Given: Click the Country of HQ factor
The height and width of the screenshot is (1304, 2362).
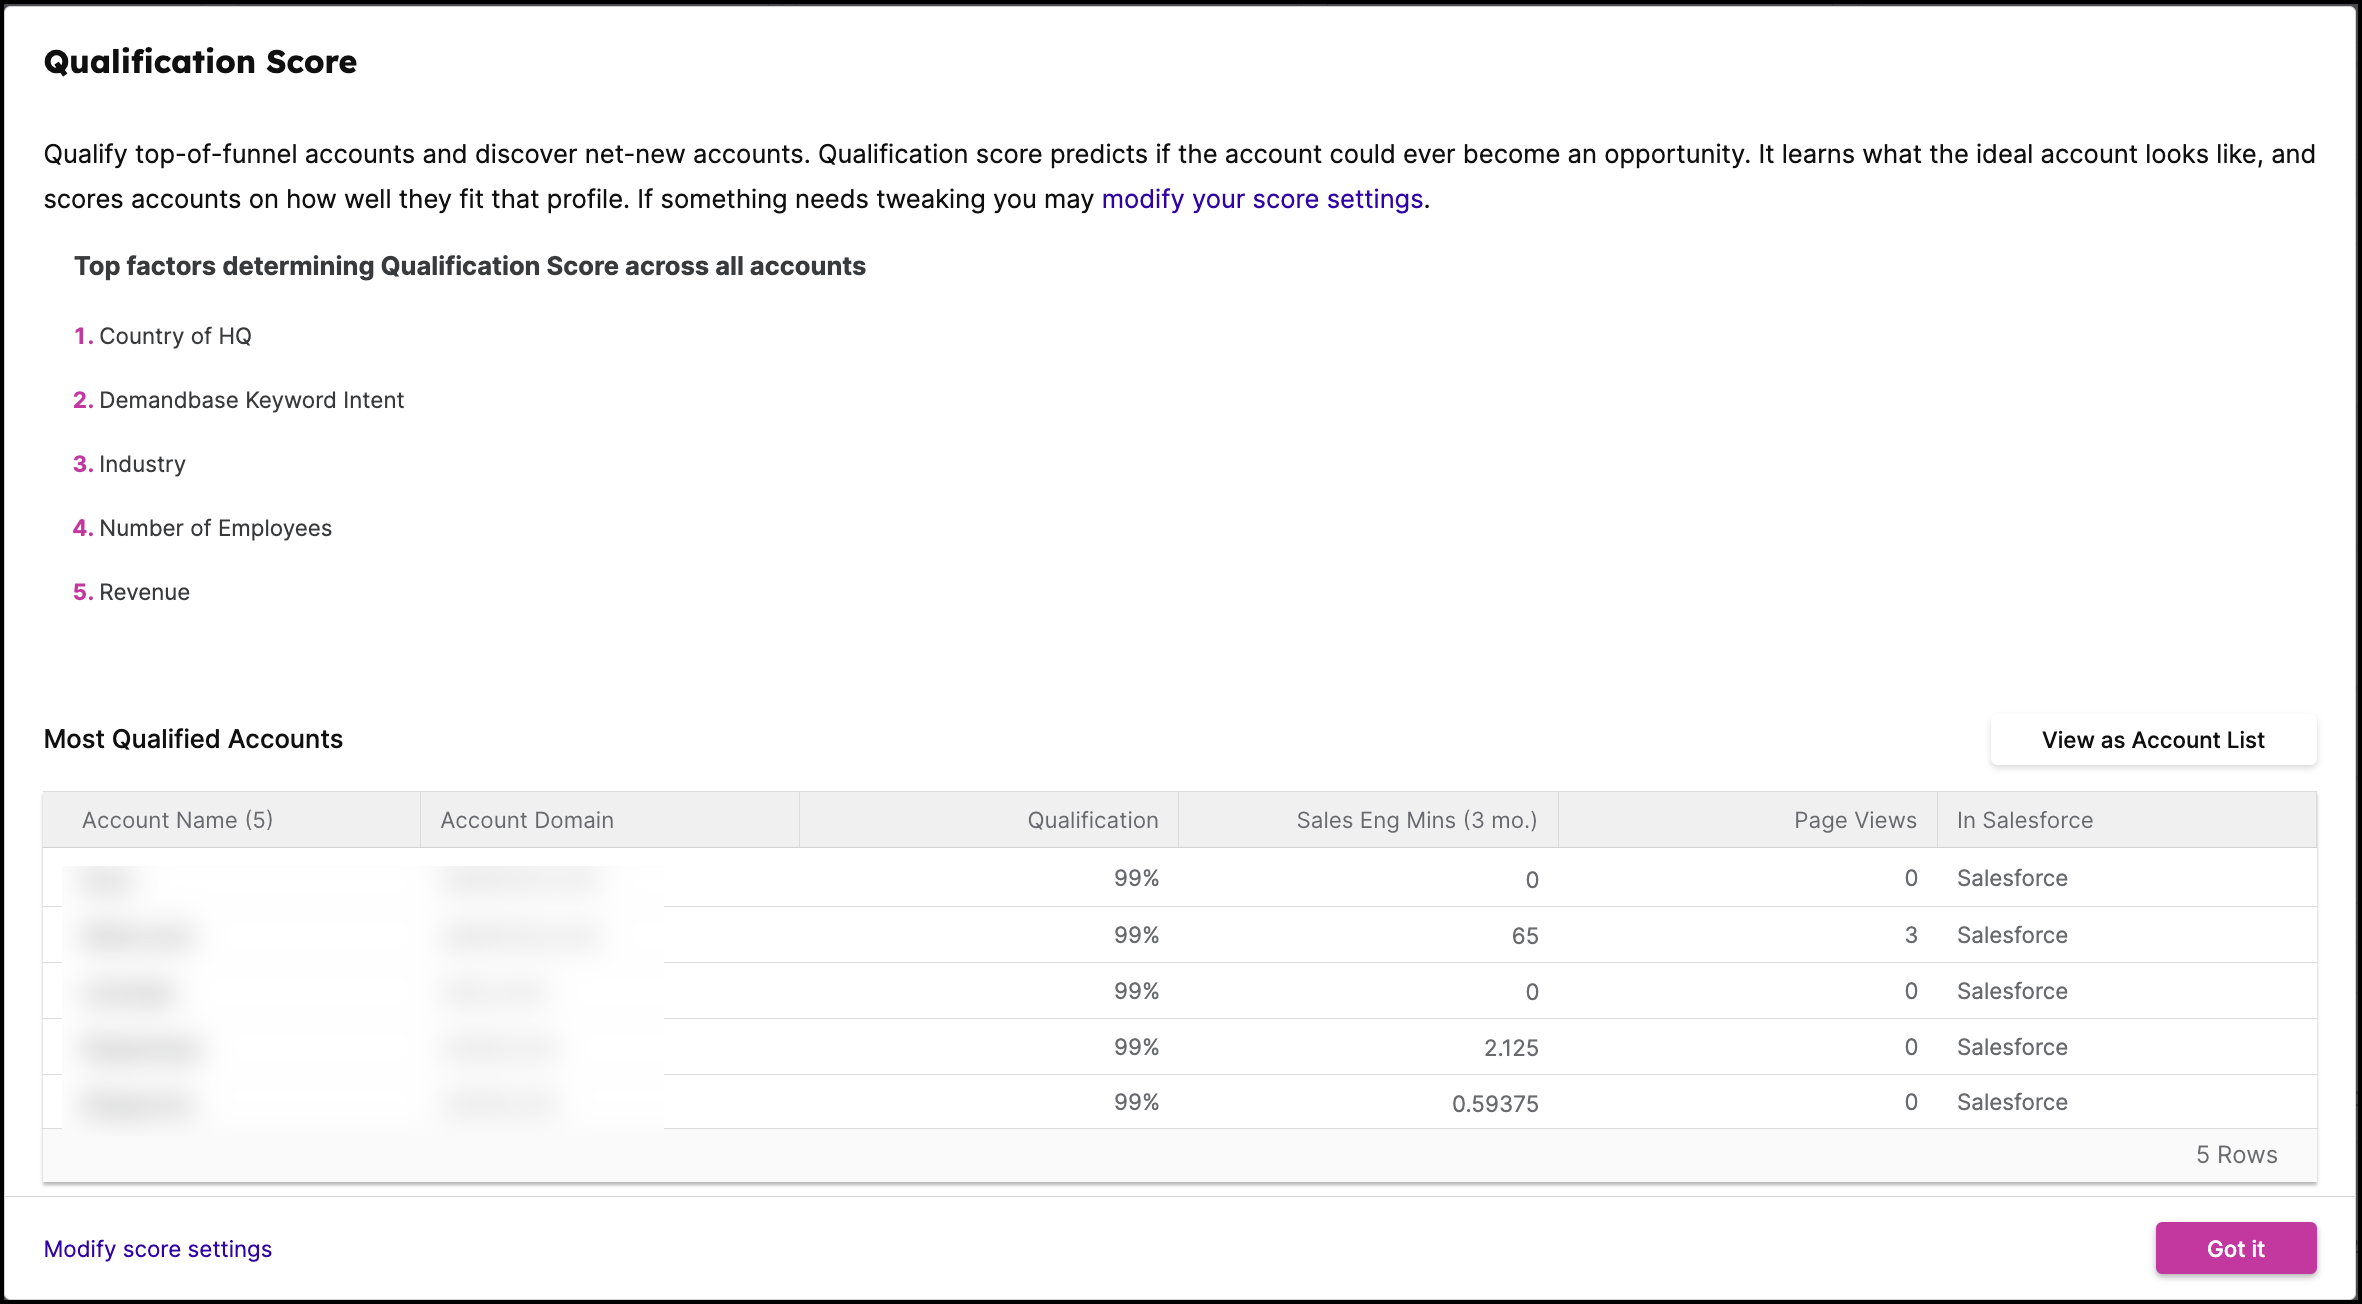Looking at the screenshot, I should click(176, 336).
